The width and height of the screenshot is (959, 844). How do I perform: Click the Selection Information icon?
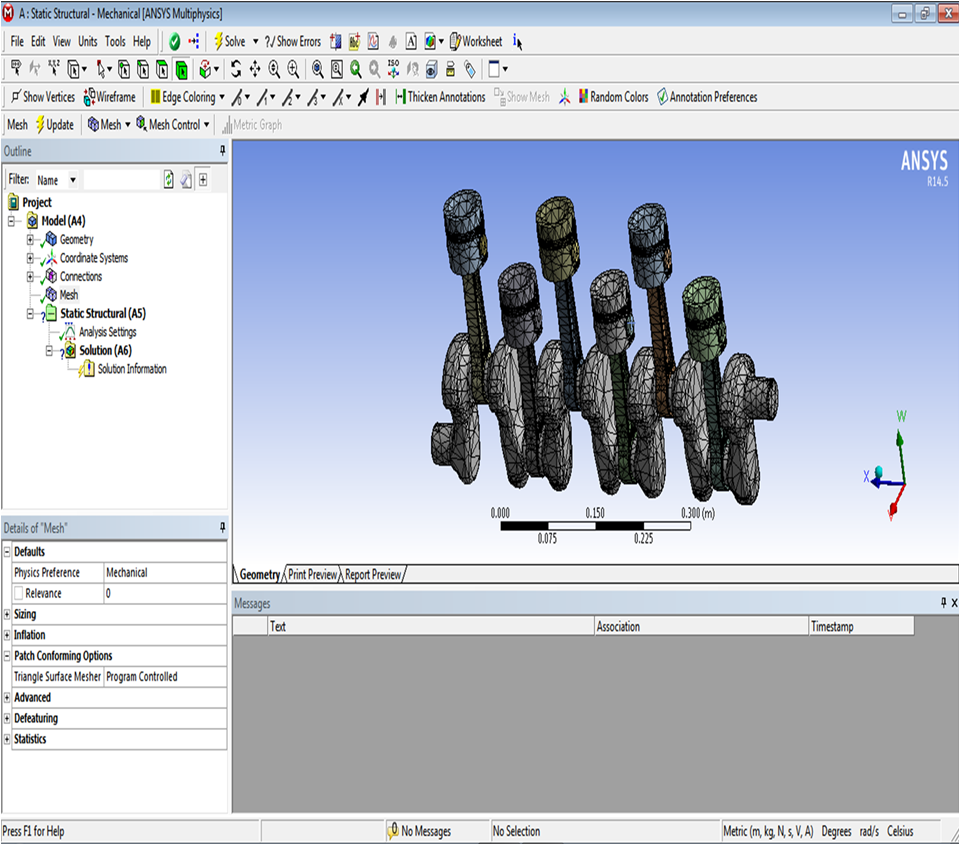tap(517, 42)
